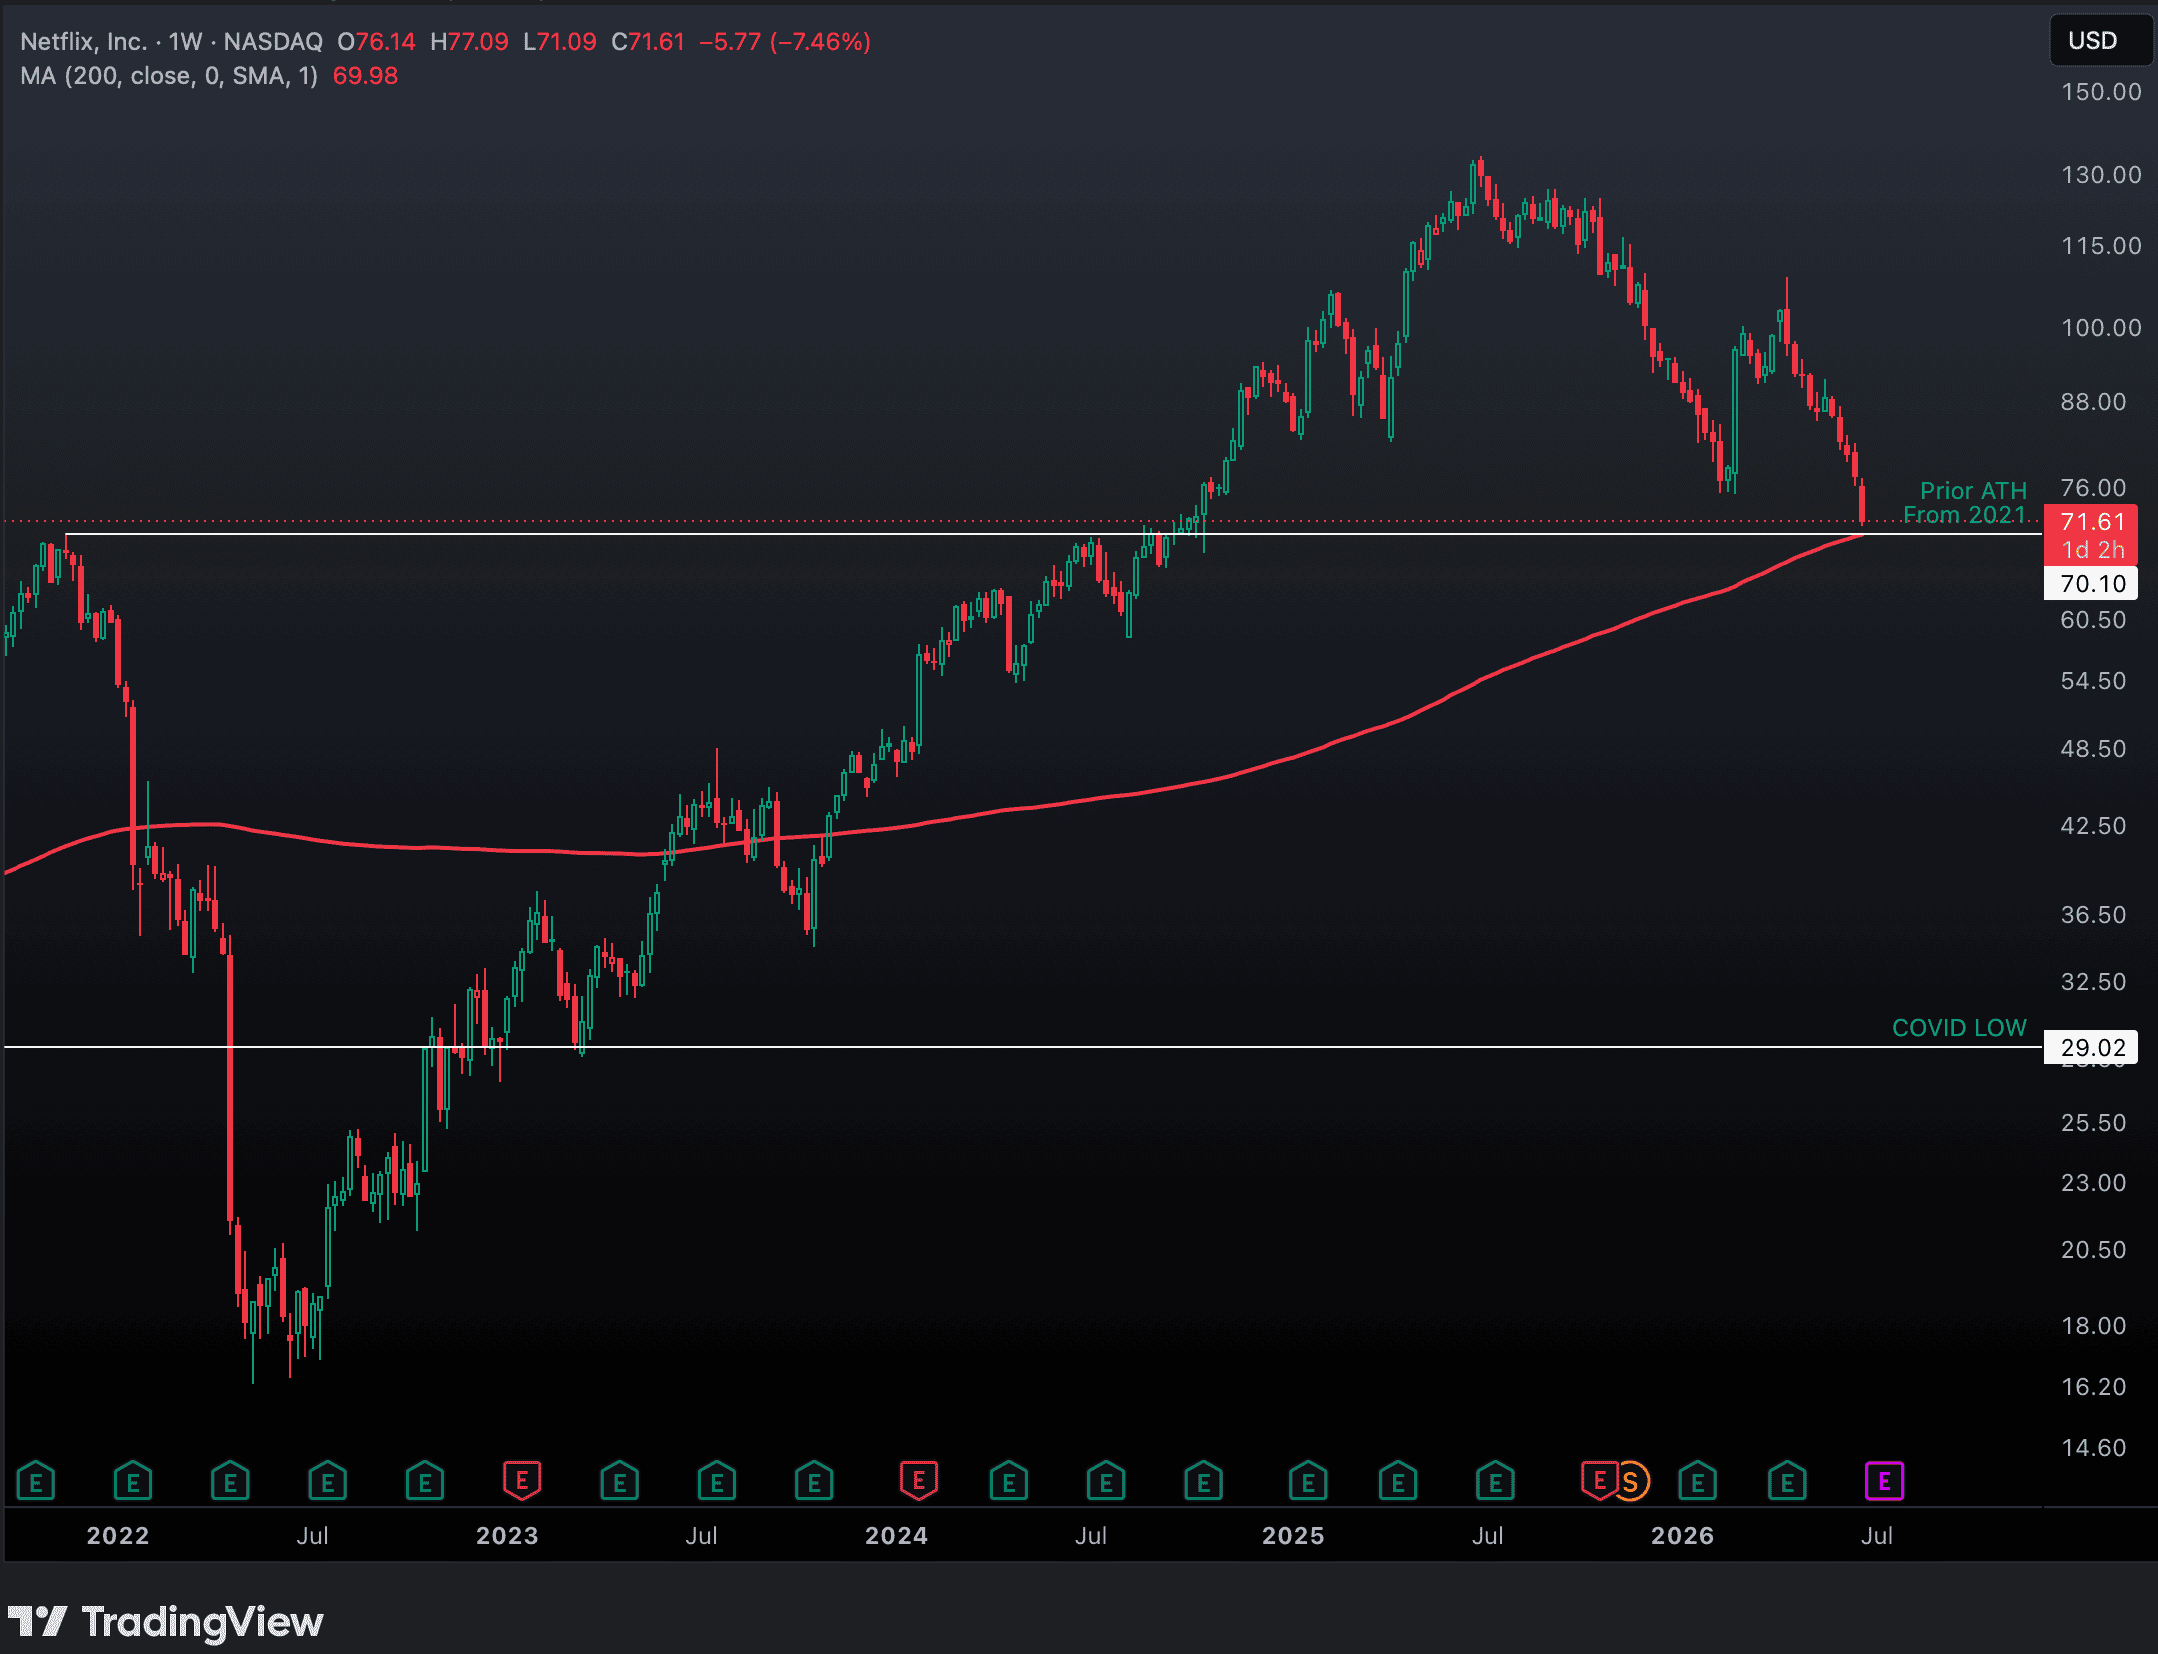This screenshot has height=1654, width=2158.
Task: Click the red earnings marker near 2024
Action: [x=918, y=1481]
